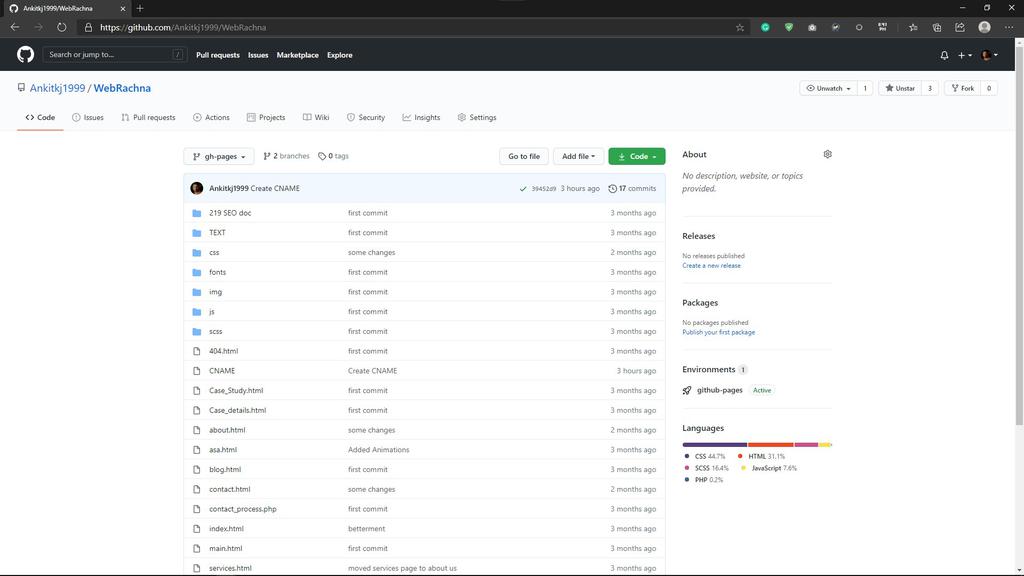Open the Wiki tab

click(316, 118)
